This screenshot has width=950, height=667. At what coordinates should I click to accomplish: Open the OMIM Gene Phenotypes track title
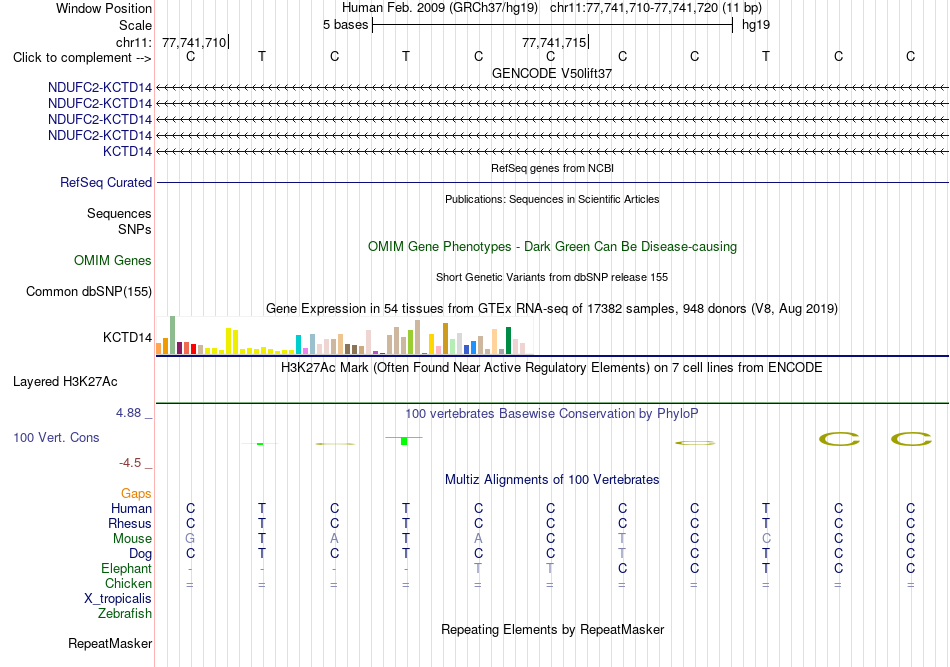[552, 247]
